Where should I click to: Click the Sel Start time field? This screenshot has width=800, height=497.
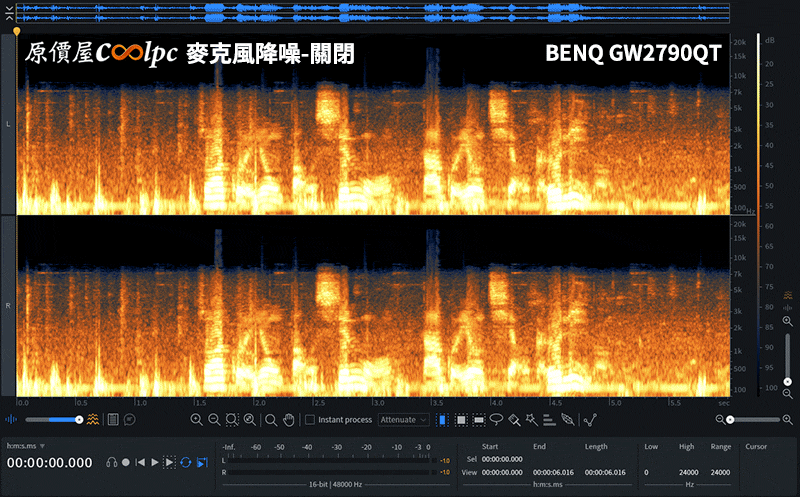pos(502,459)
